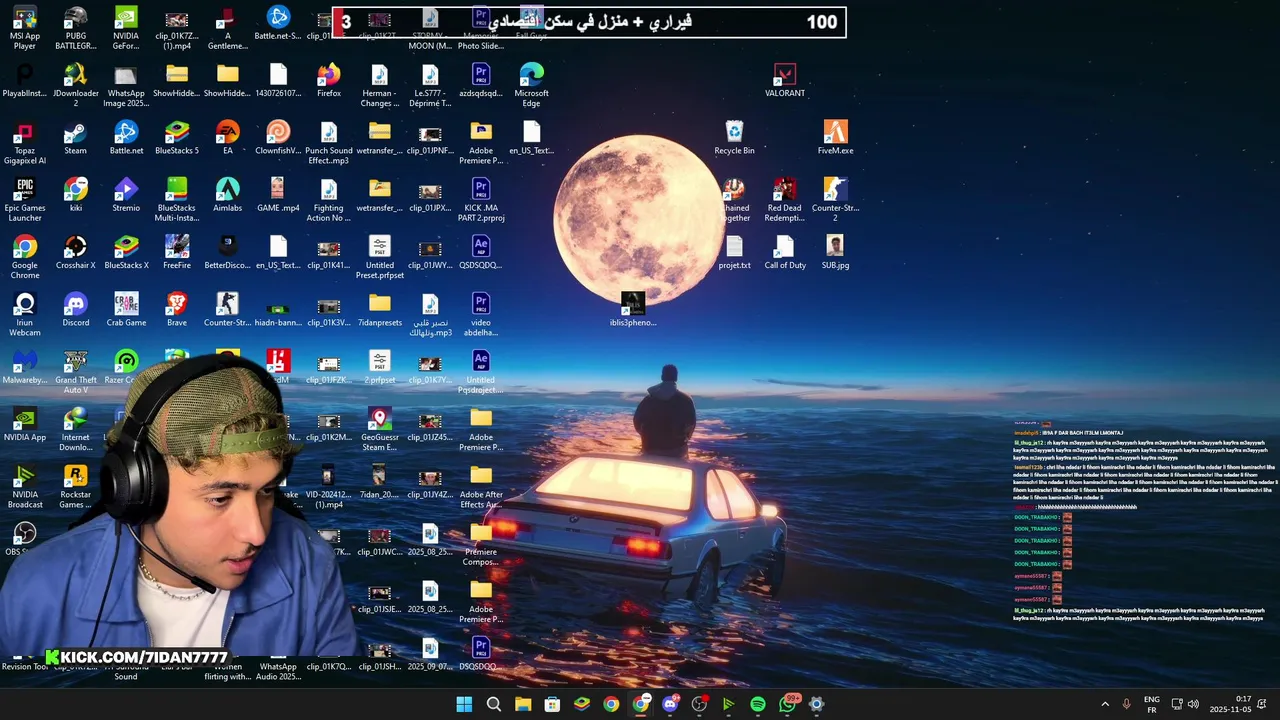Open WhatsApp from the taskbar

(787, 704)
